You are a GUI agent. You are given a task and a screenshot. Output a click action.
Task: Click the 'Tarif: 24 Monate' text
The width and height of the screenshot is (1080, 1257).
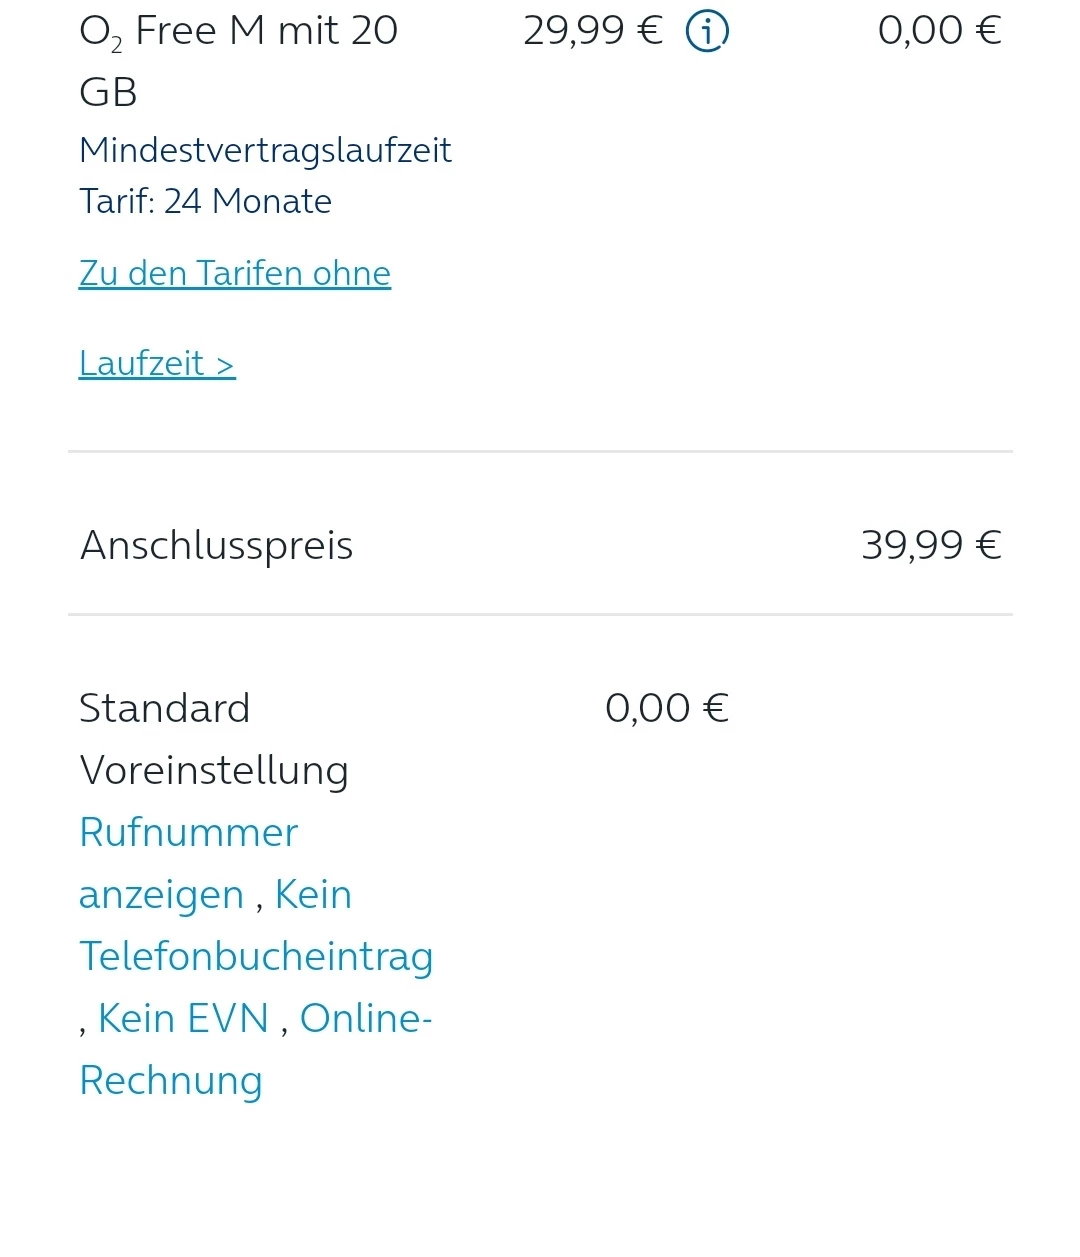coord(205,201)
